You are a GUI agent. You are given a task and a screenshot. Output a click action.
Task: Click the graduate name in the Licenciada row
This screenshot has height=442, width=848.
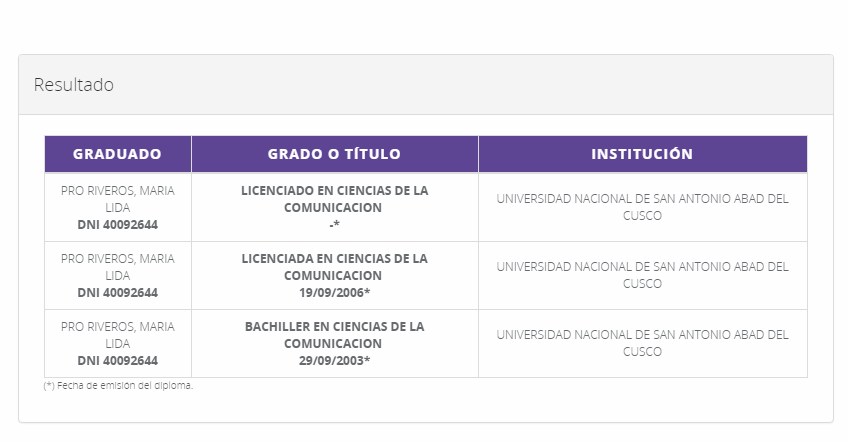click(x=117, y=266)
